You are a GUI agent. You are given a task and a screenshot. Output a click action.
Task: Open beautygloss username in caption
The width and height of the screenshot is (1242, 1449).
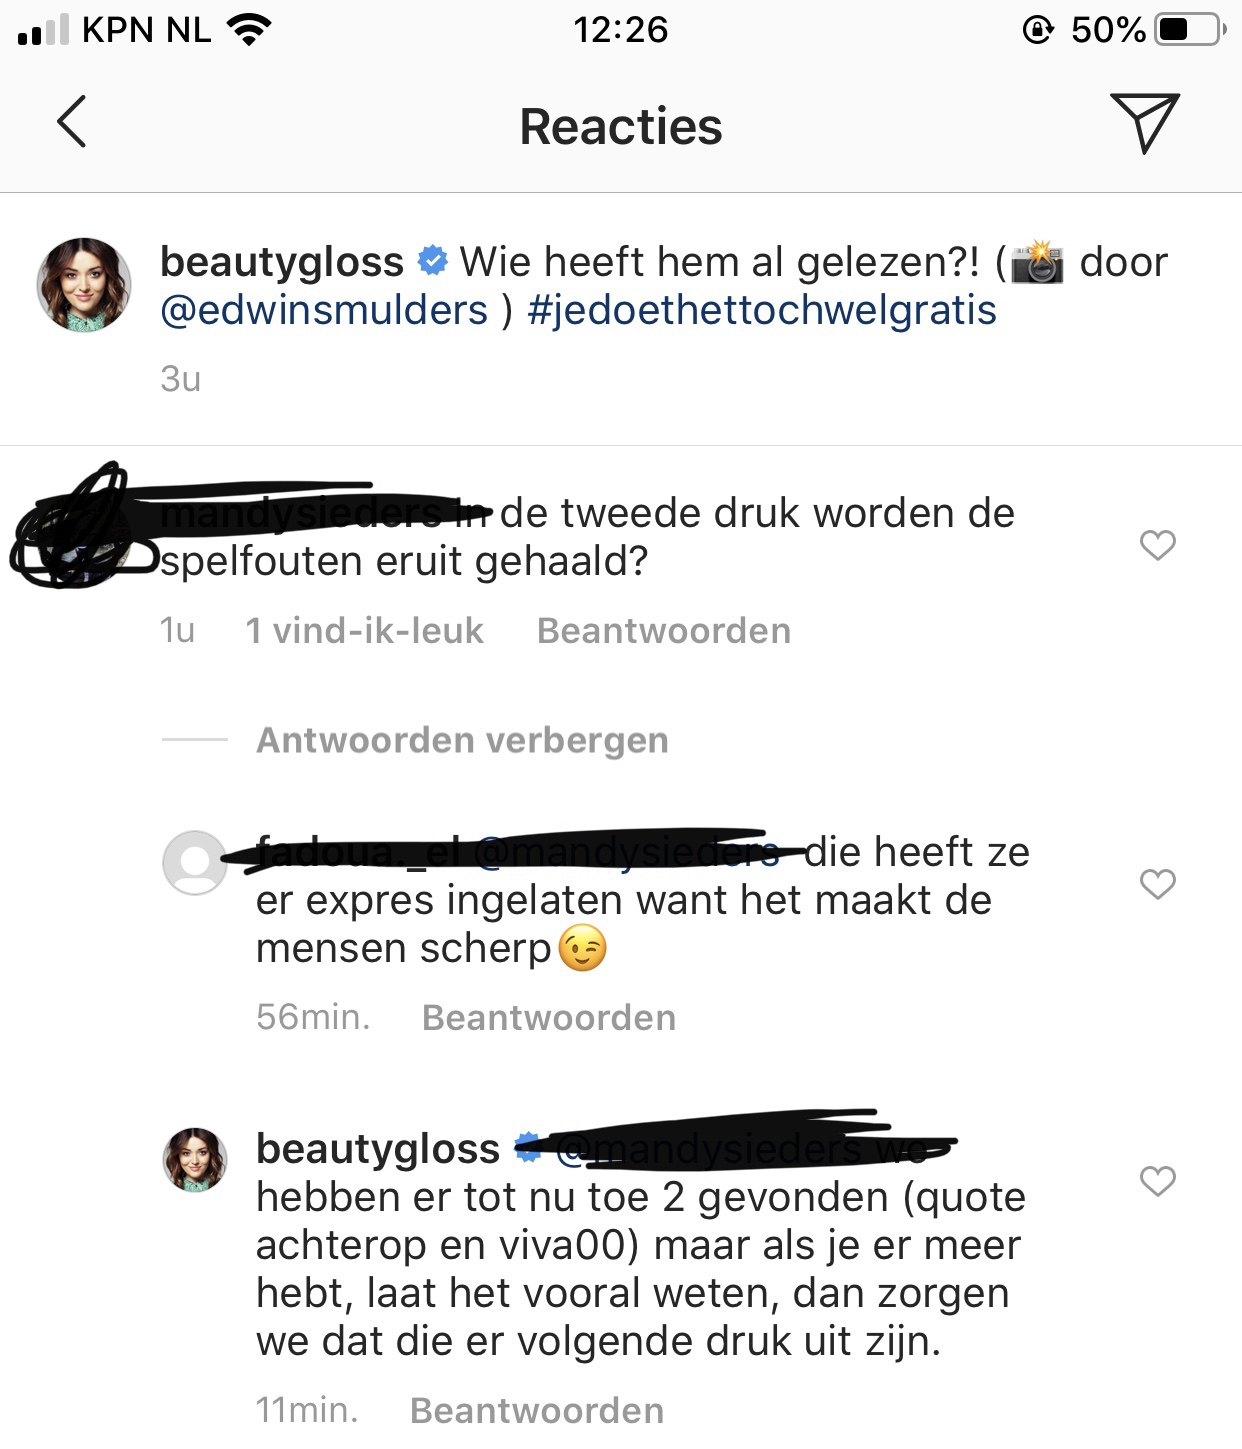pos(282,262)
